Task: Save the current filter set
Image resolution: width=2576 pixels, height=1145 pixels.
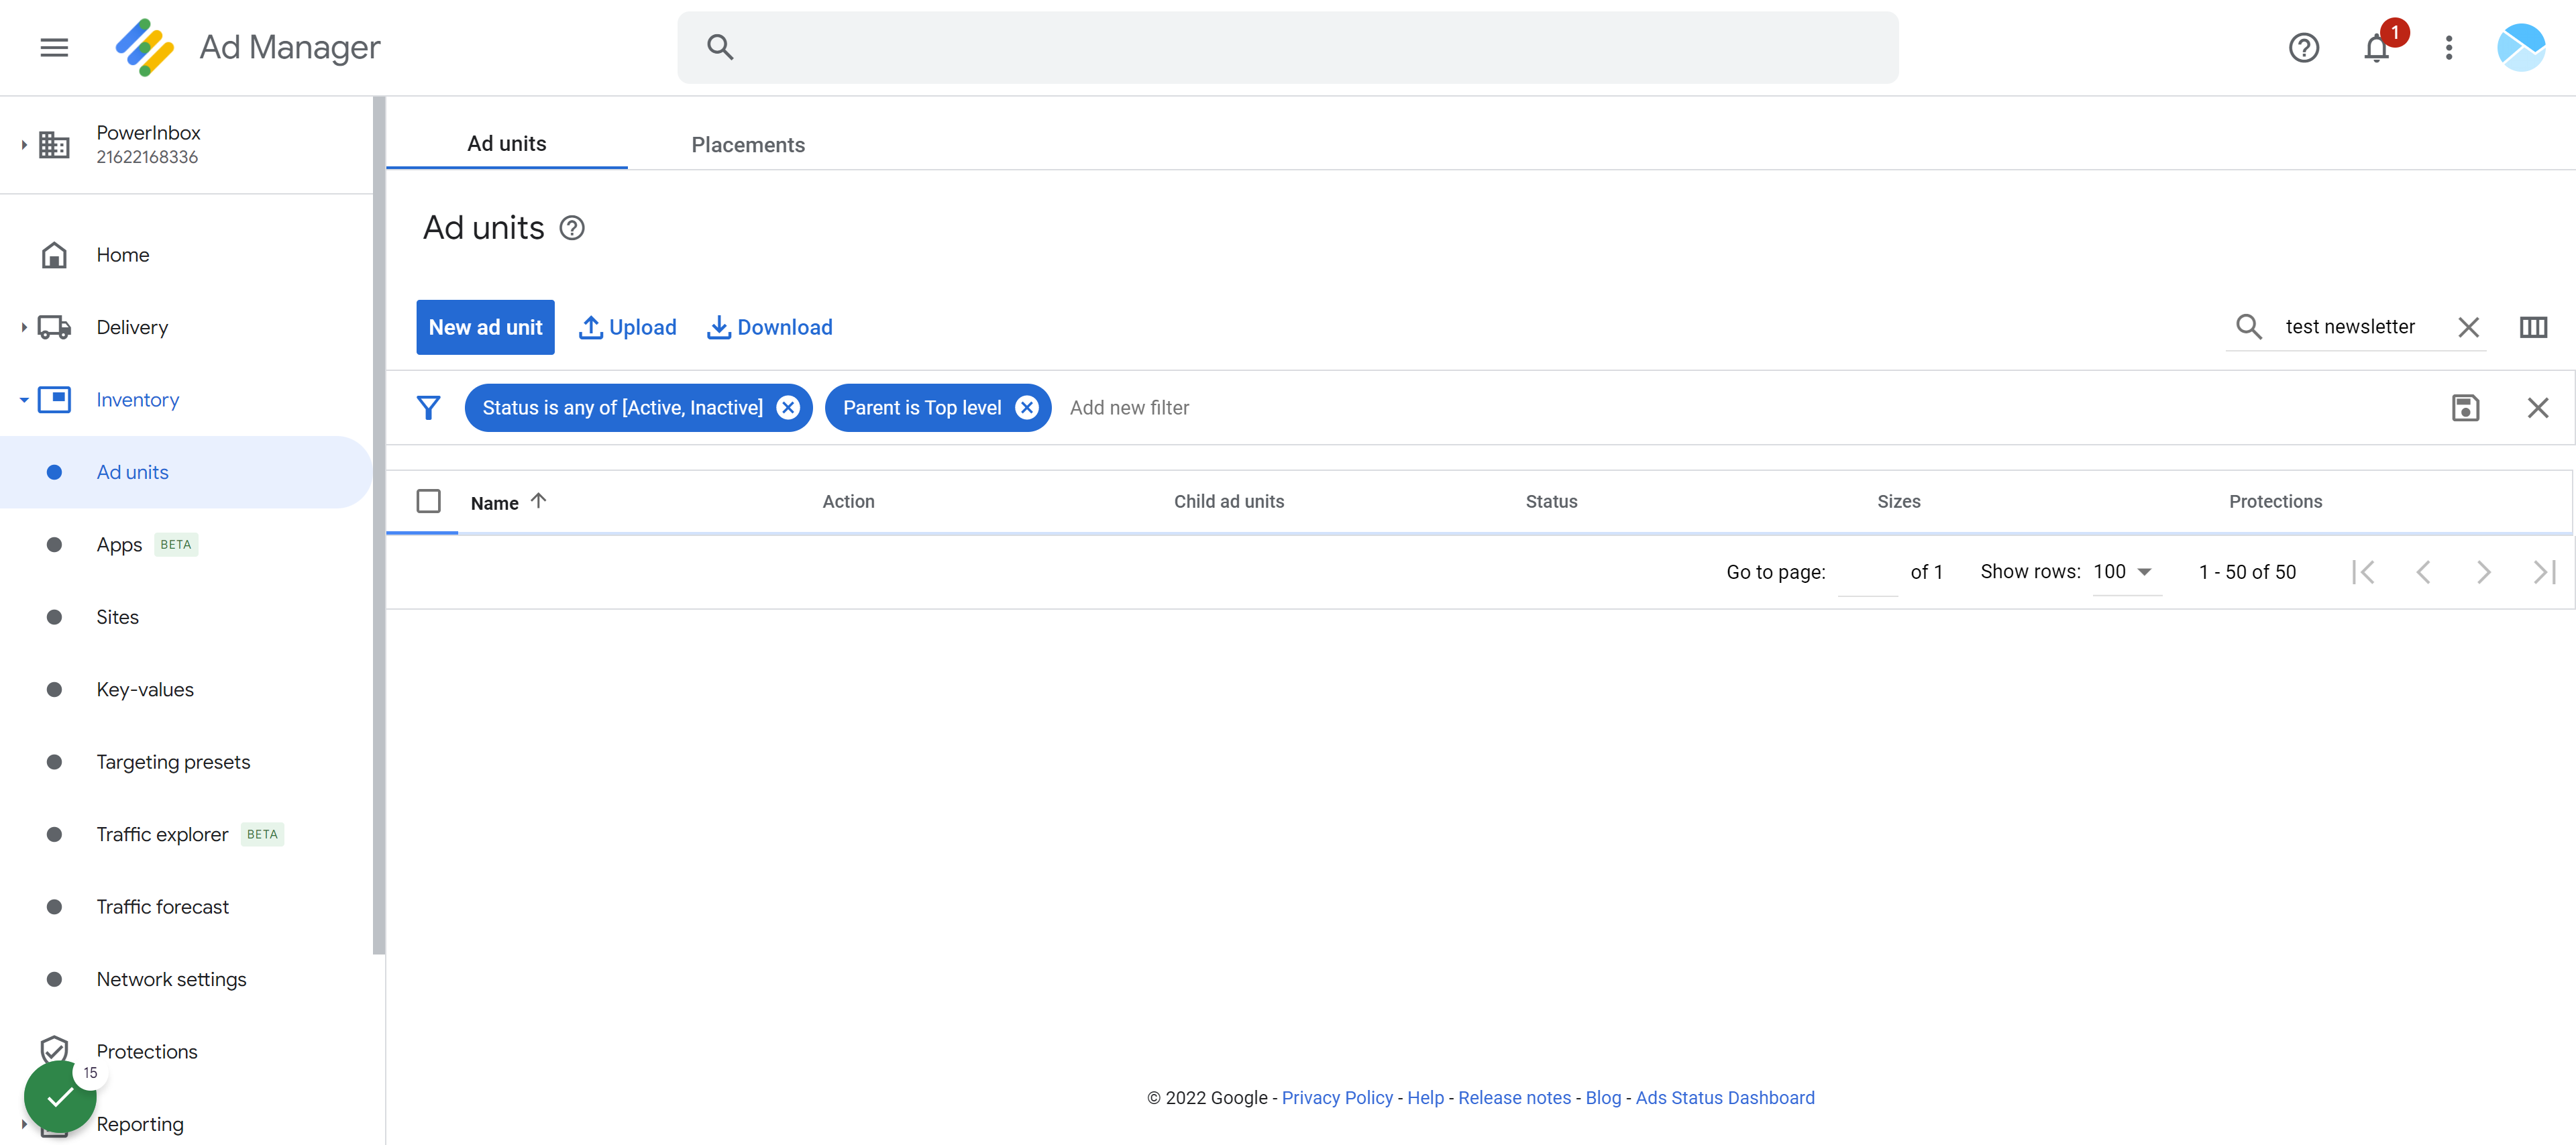Action: pos(2465,408)
